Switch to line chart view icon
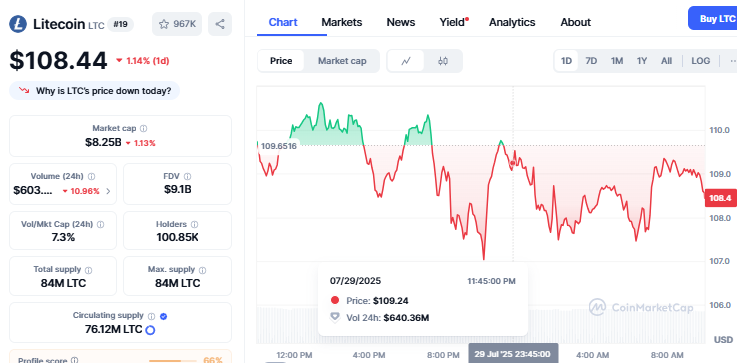The width and height of the screenshot is (737, 363). tap(406, 61)
